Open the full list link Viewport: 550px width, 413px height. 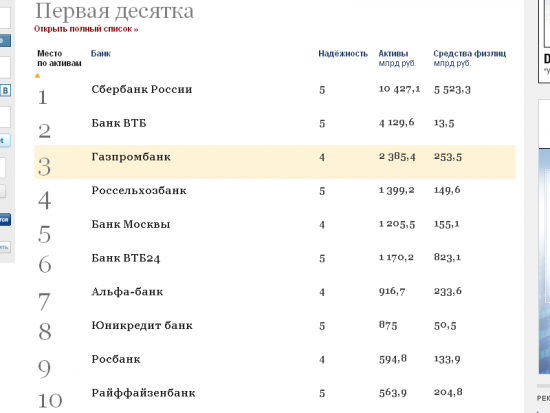(86, 29)
